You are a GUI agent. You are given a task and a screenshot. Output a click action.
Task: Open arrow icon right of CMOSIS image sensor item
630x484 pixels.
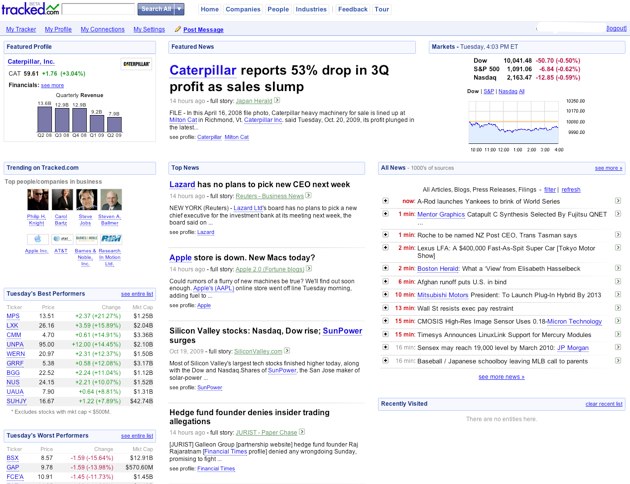pyautogui.click(x=618, y=321)
